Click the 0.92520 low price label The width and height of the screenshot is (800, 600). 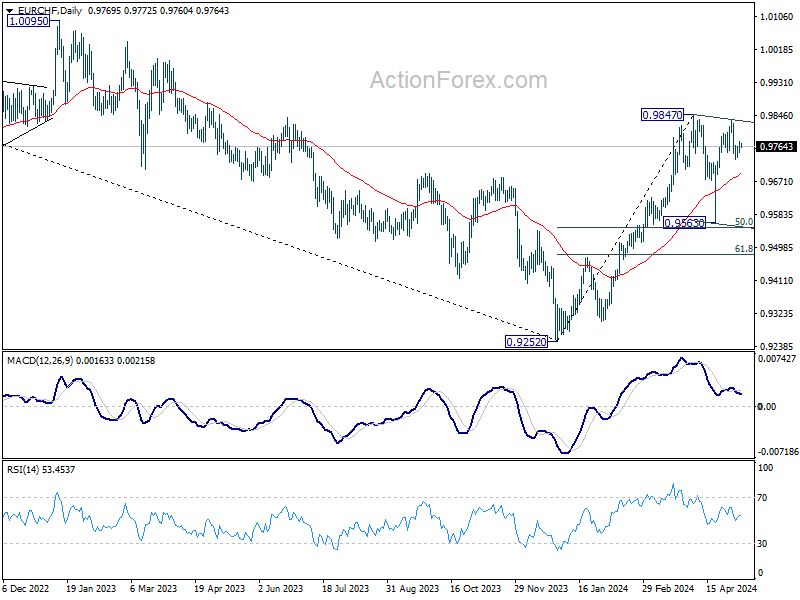(x=526, y=341)
